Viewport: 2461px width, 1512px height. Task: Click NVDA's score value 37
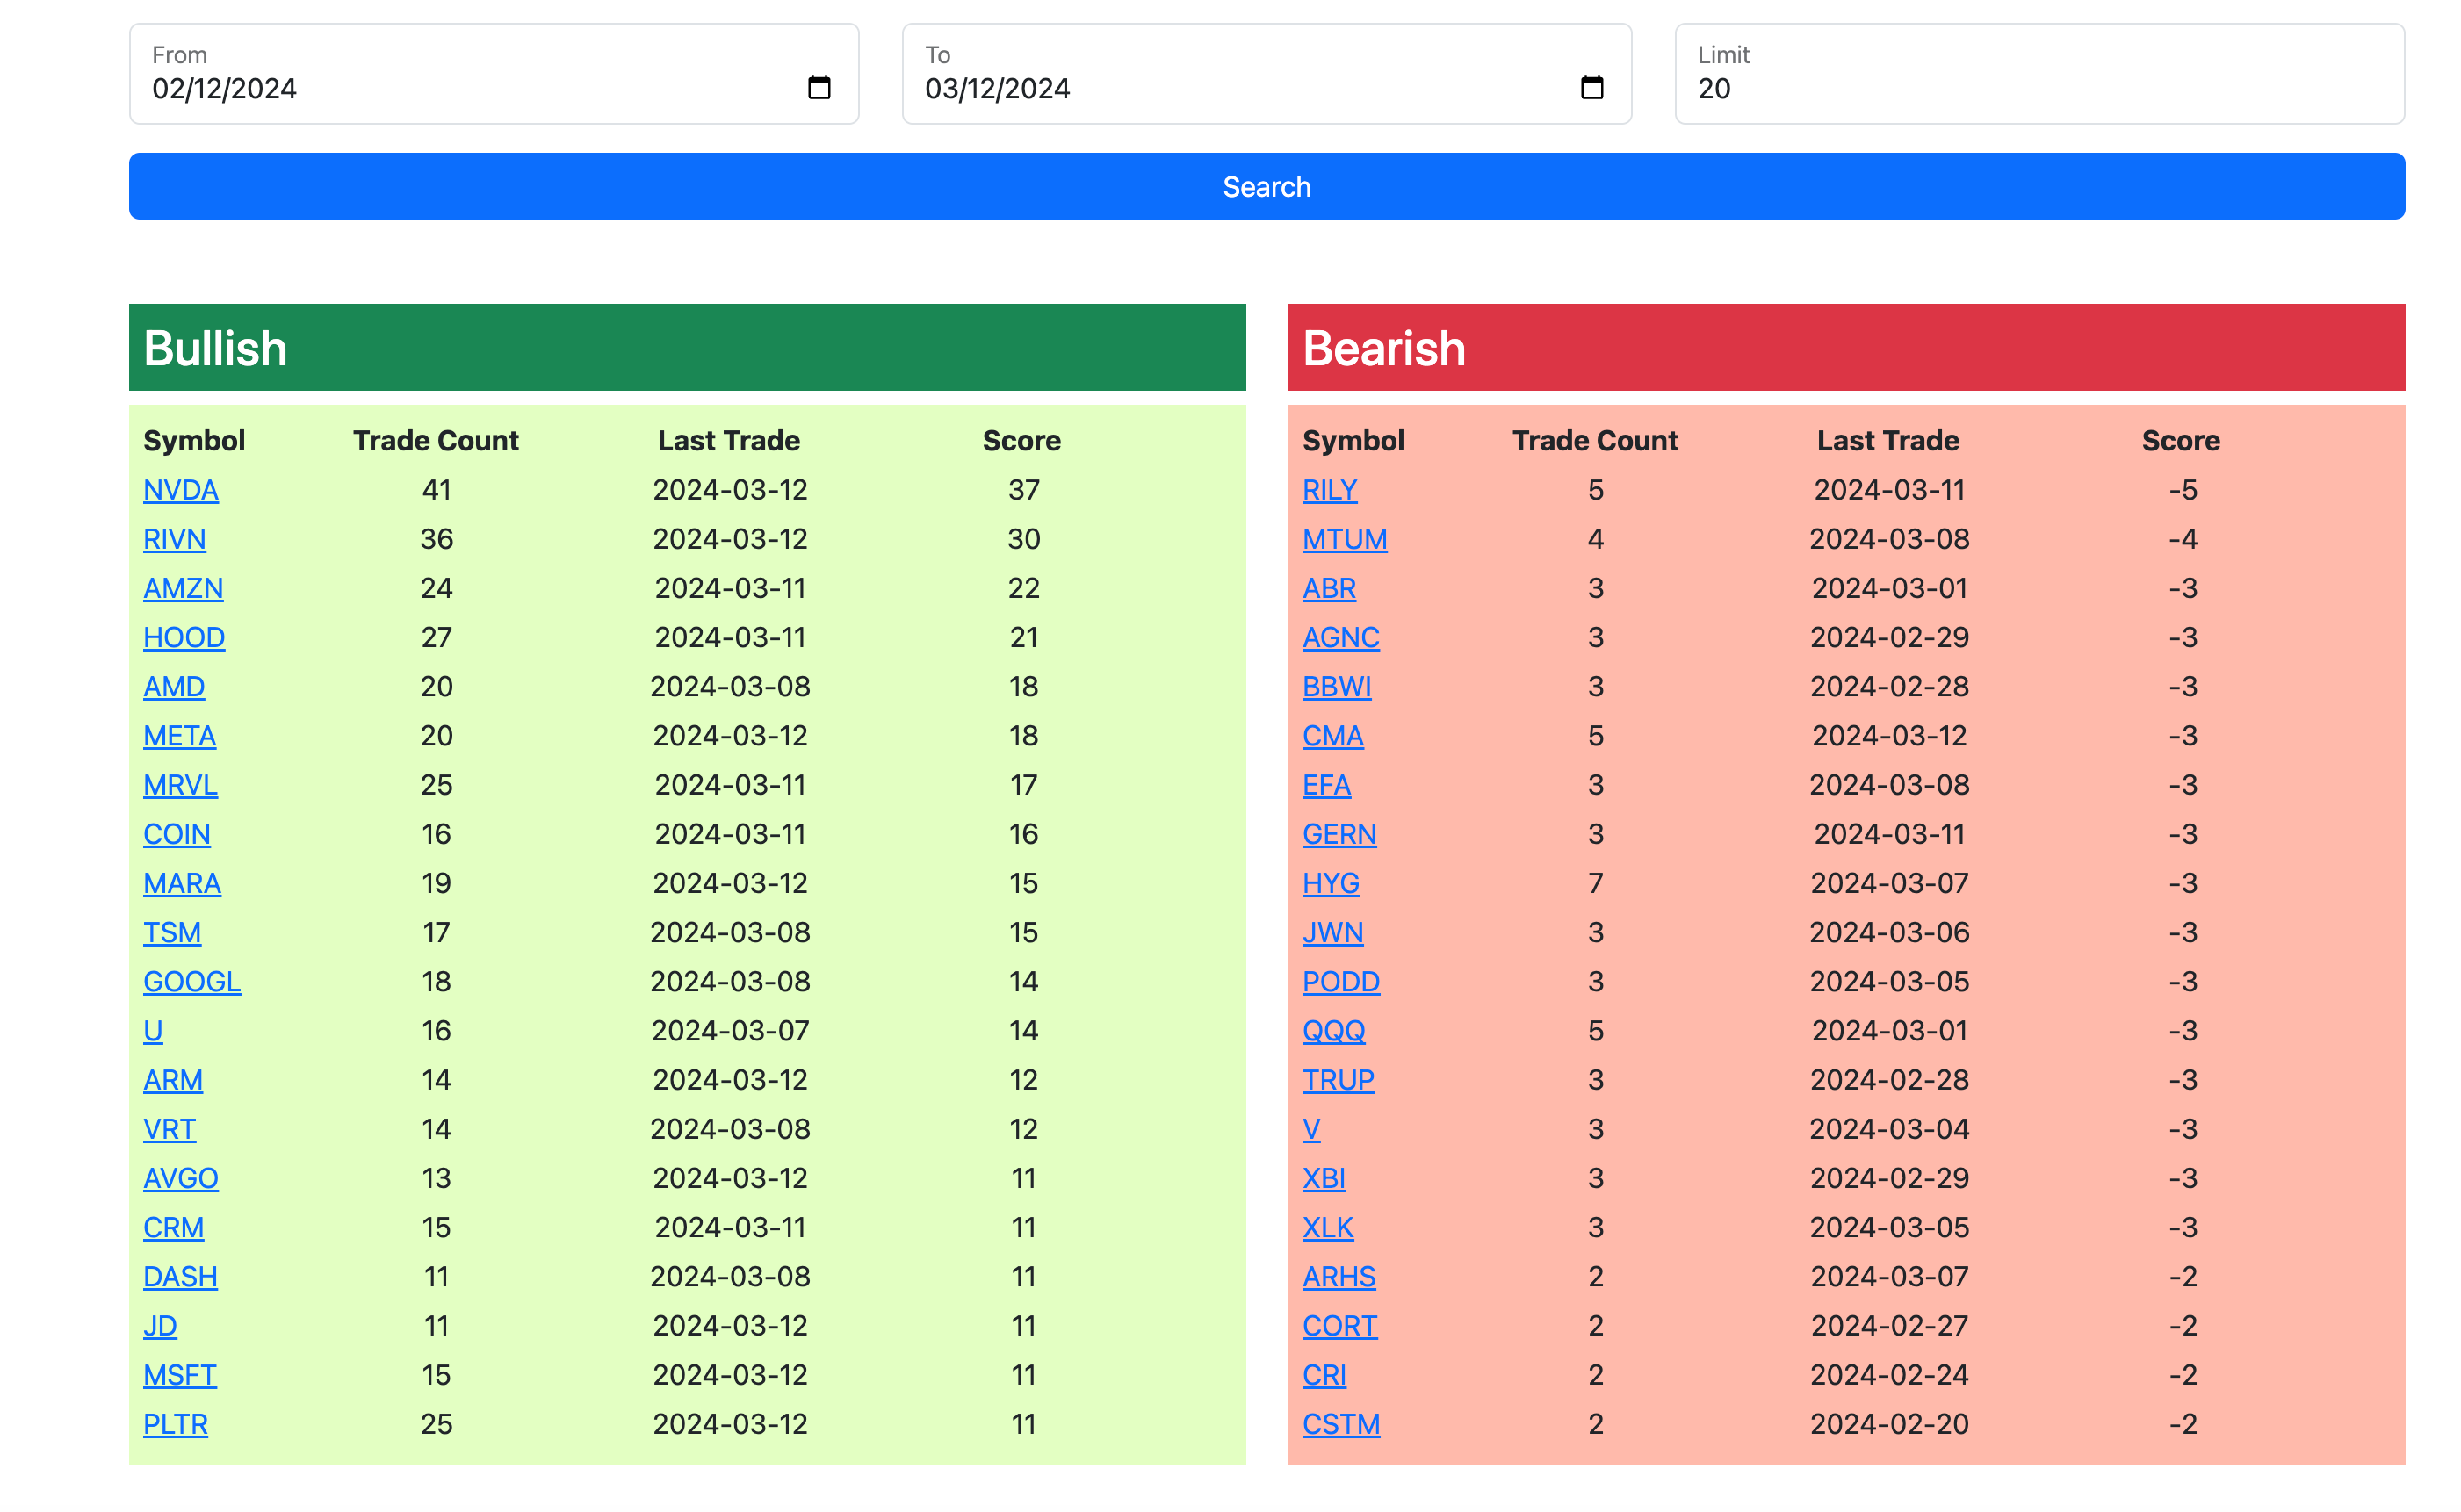1023,490
